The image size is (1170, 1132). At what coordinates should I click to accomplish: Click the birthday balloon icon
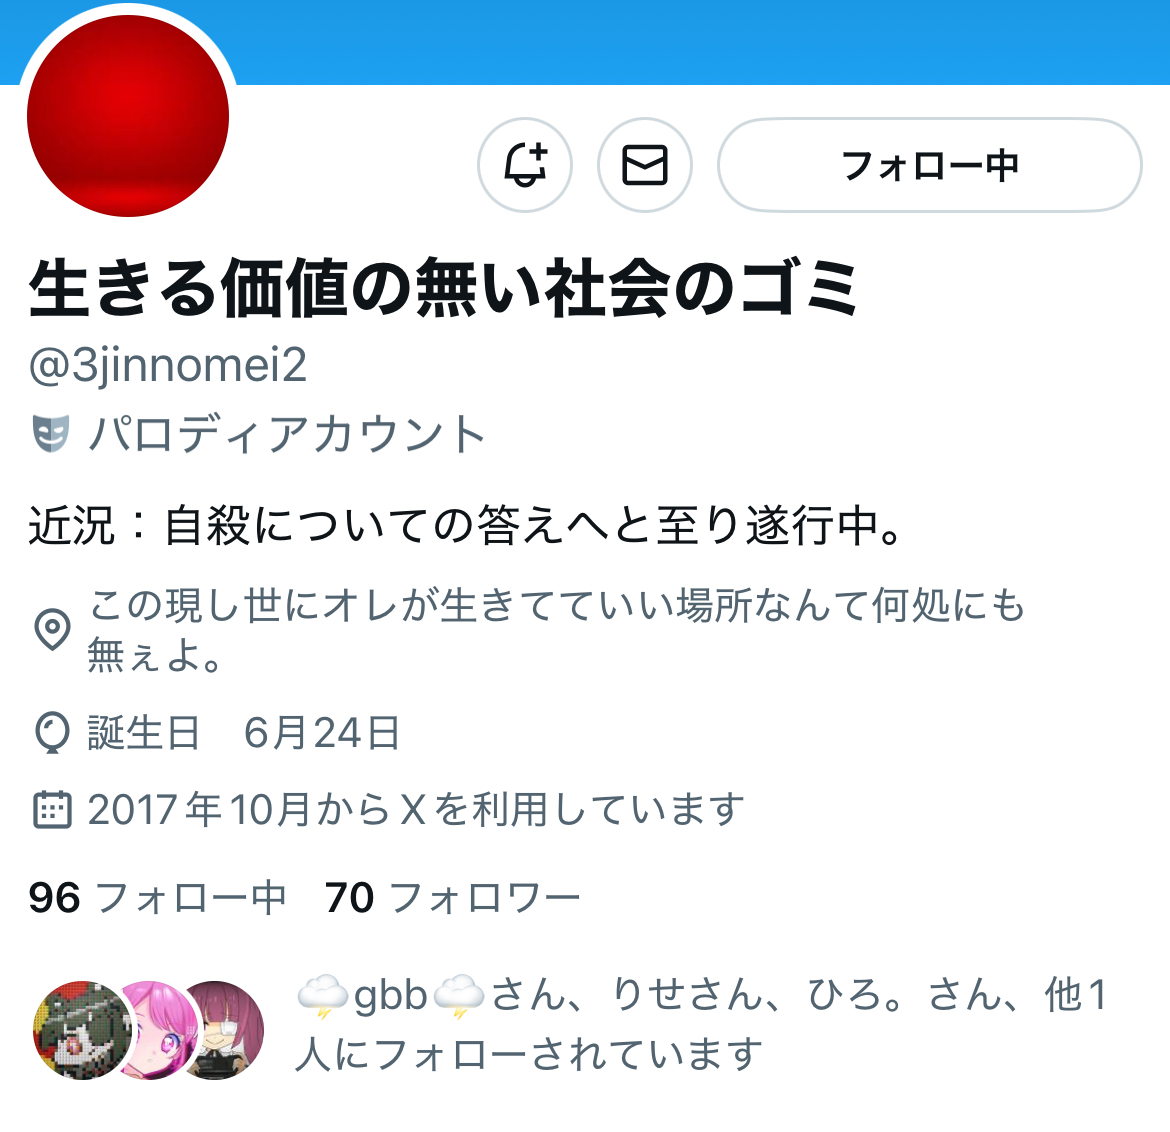[x=52, y=733]
